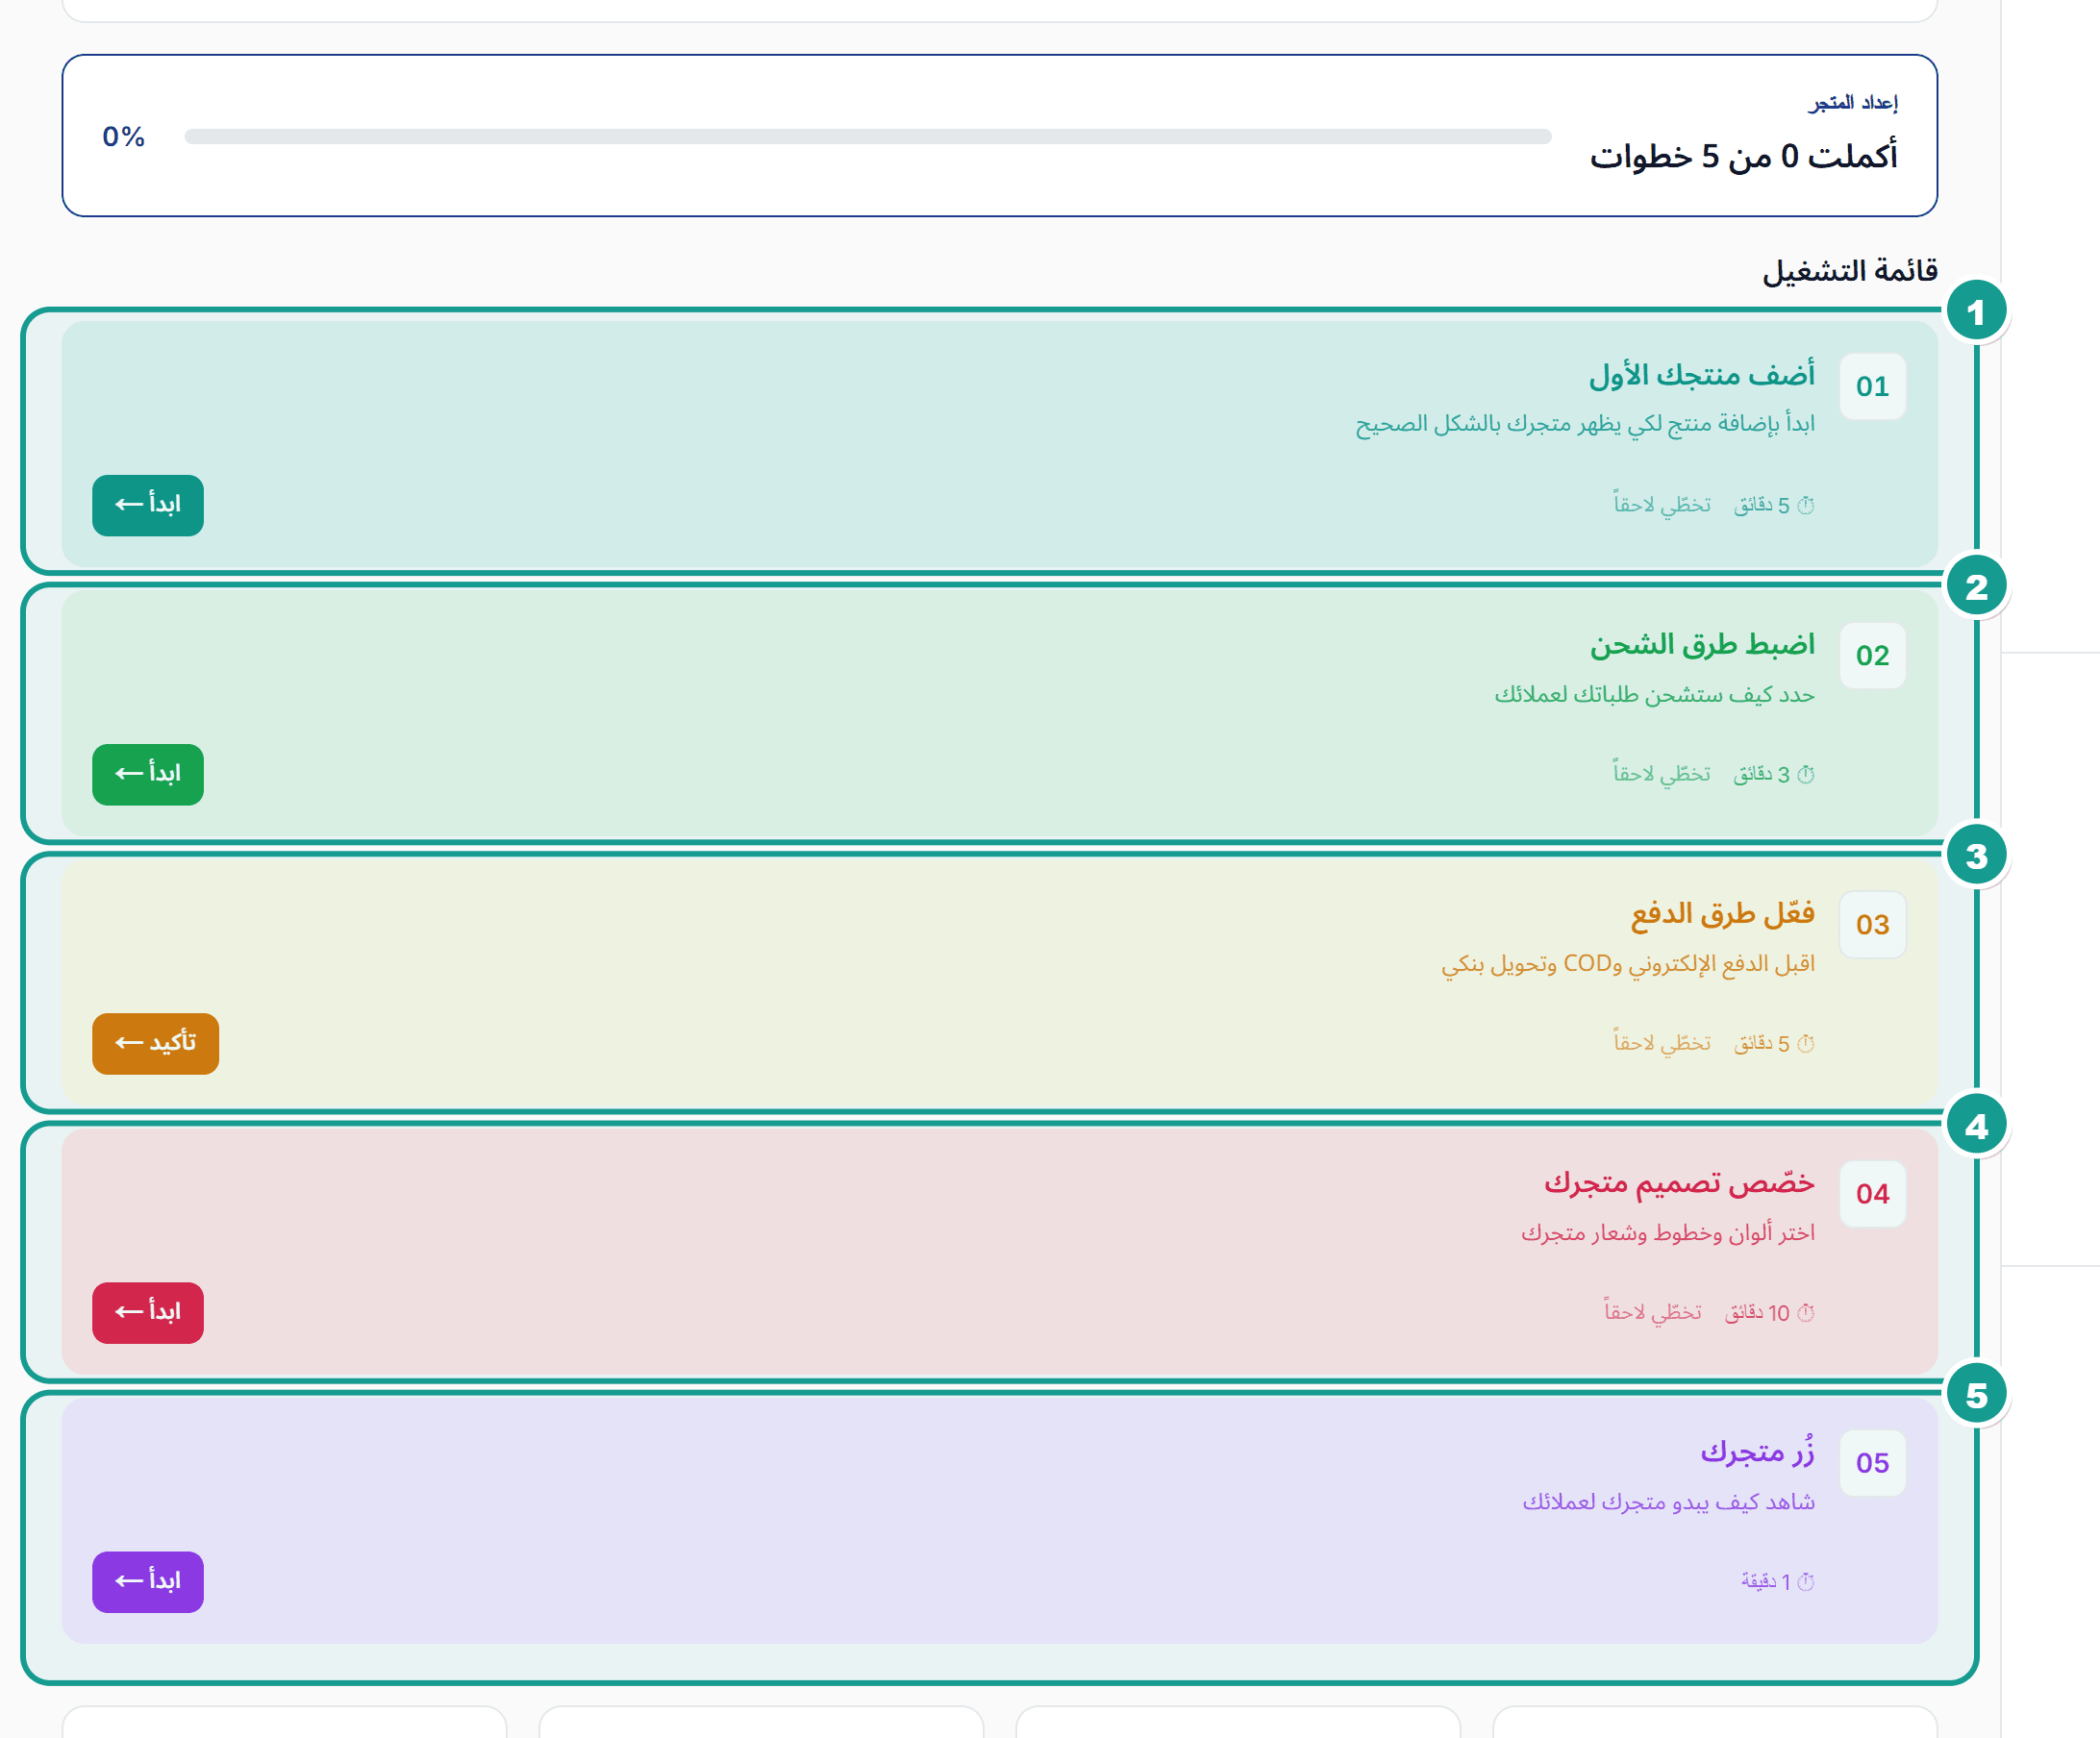Click ابدأ button for اضبط طرق الشحن

[x=148, y=774]
